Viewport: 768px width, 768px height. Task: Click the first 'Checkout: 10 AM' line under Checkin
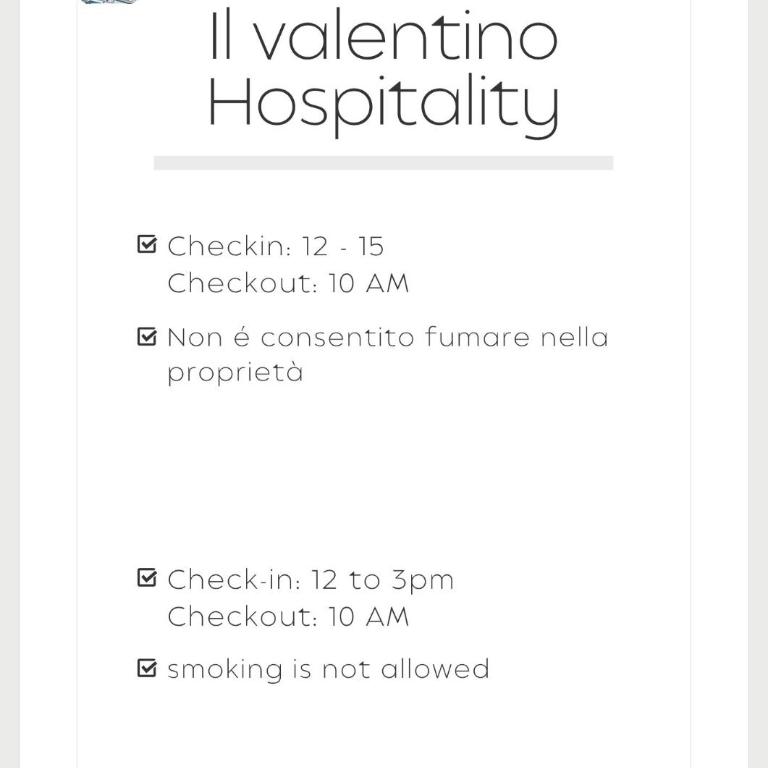pyautogui.click(x=288, y=283)
